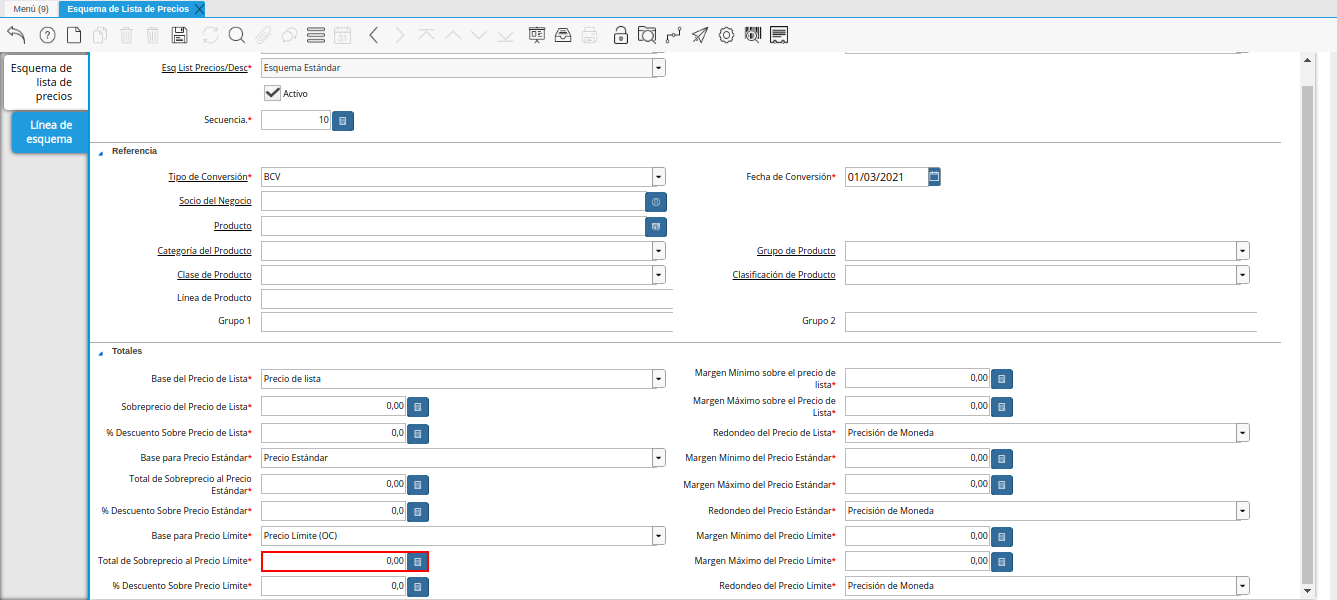The height and width of the screenshot is (600, 1337).
Task: Save the record with the floppy-disk icon
Action: point(179,35)
